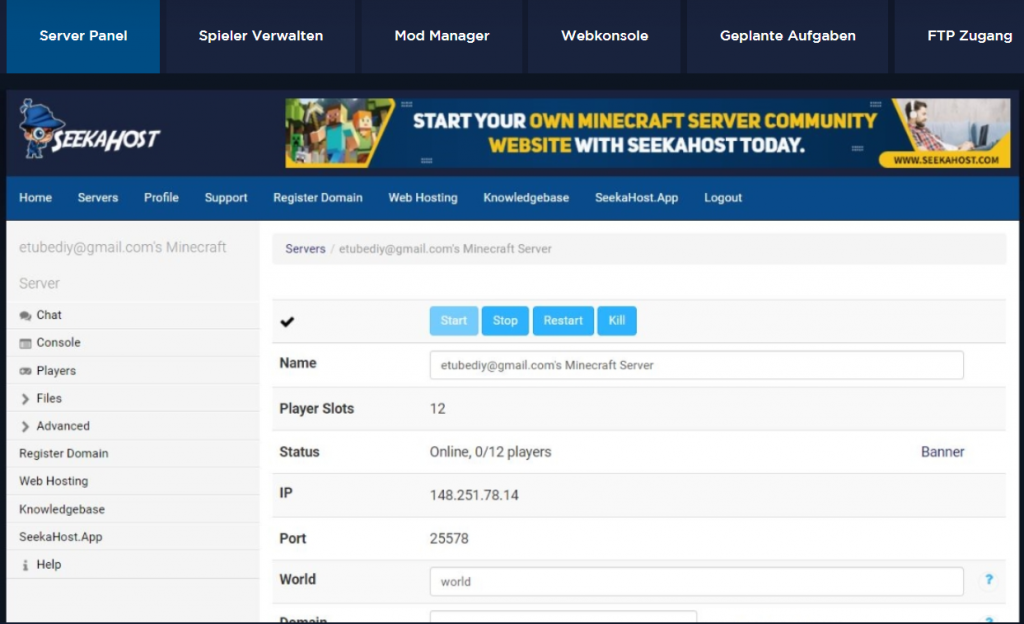The image size is (1024, 624).
Task: Open SeekaHost.App in navigation bar
Action: [636, 198]
